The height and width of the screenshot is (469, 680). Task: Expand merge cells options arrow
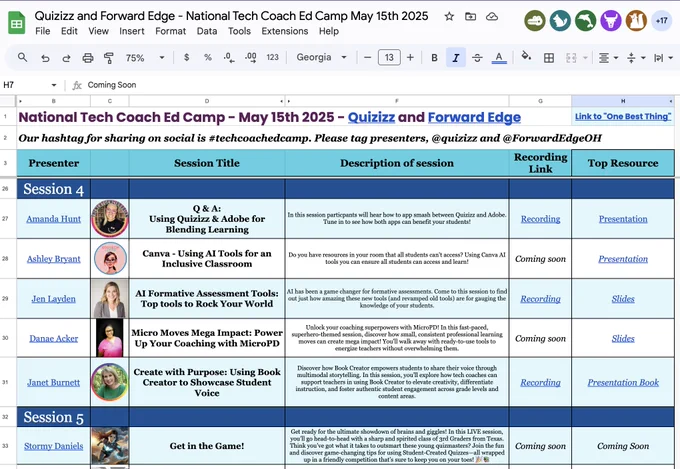pyautogui.click(x=585, y=58)
